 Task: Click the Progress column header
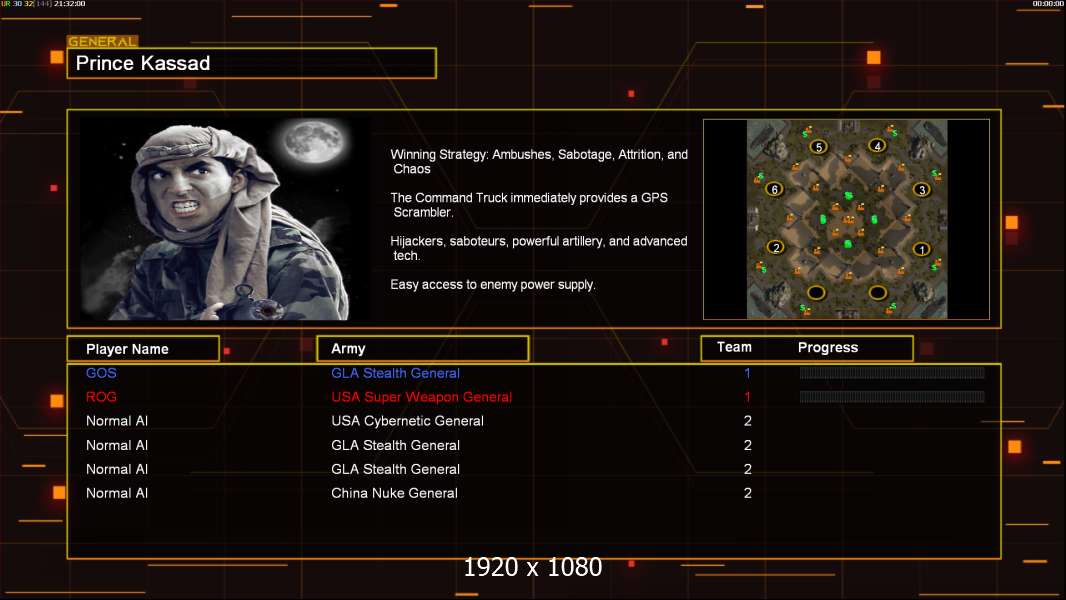click(x=828, y=347)
